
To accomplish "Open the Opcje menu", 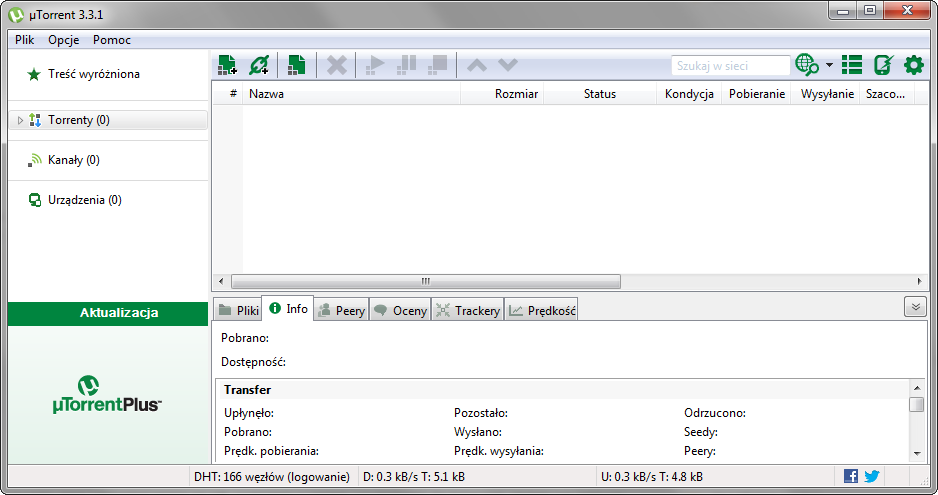I will click(x=64, y=40).
